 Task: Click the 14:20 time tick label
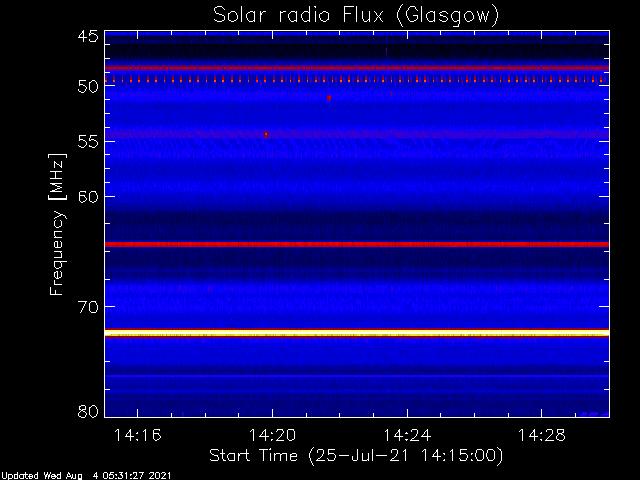click(x=272, y=436)
